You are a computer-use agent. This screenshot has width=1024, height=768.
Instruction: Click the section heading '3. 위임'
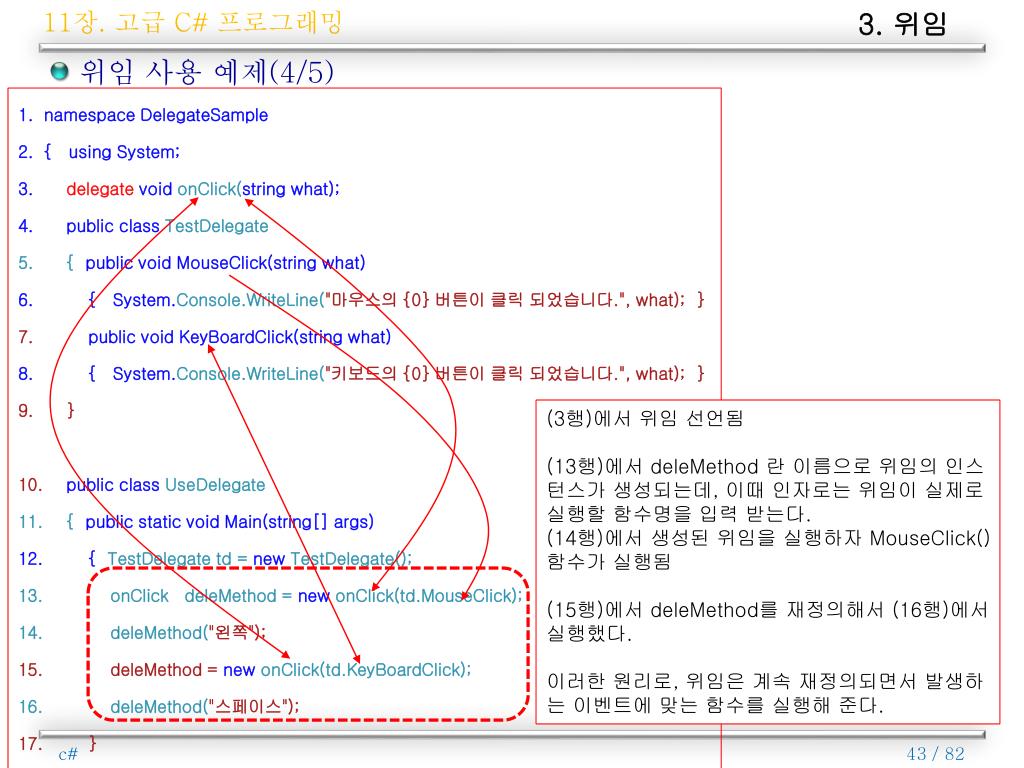(902, 24)
